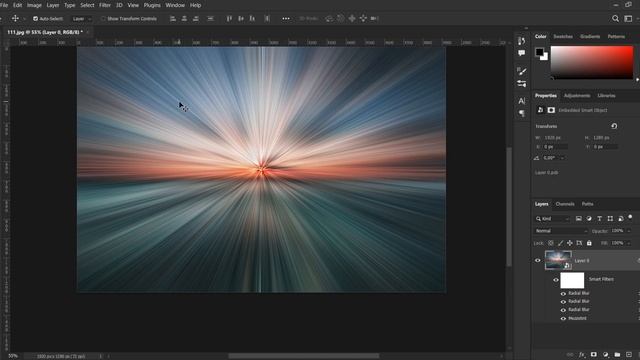Switch to the Gradients tab
The width and height of the screenshot is (640, 360).
tap(590, 37)
